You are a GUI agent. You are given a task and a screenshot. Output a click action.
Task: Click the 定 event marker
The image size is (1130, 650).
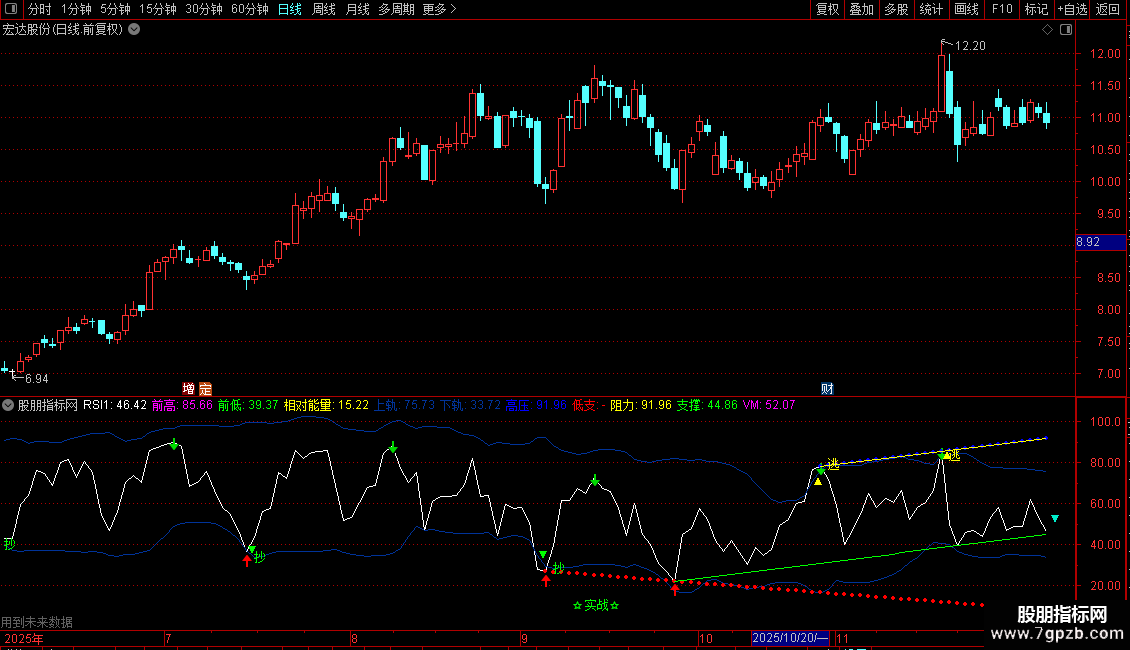(x=205, y=389)
